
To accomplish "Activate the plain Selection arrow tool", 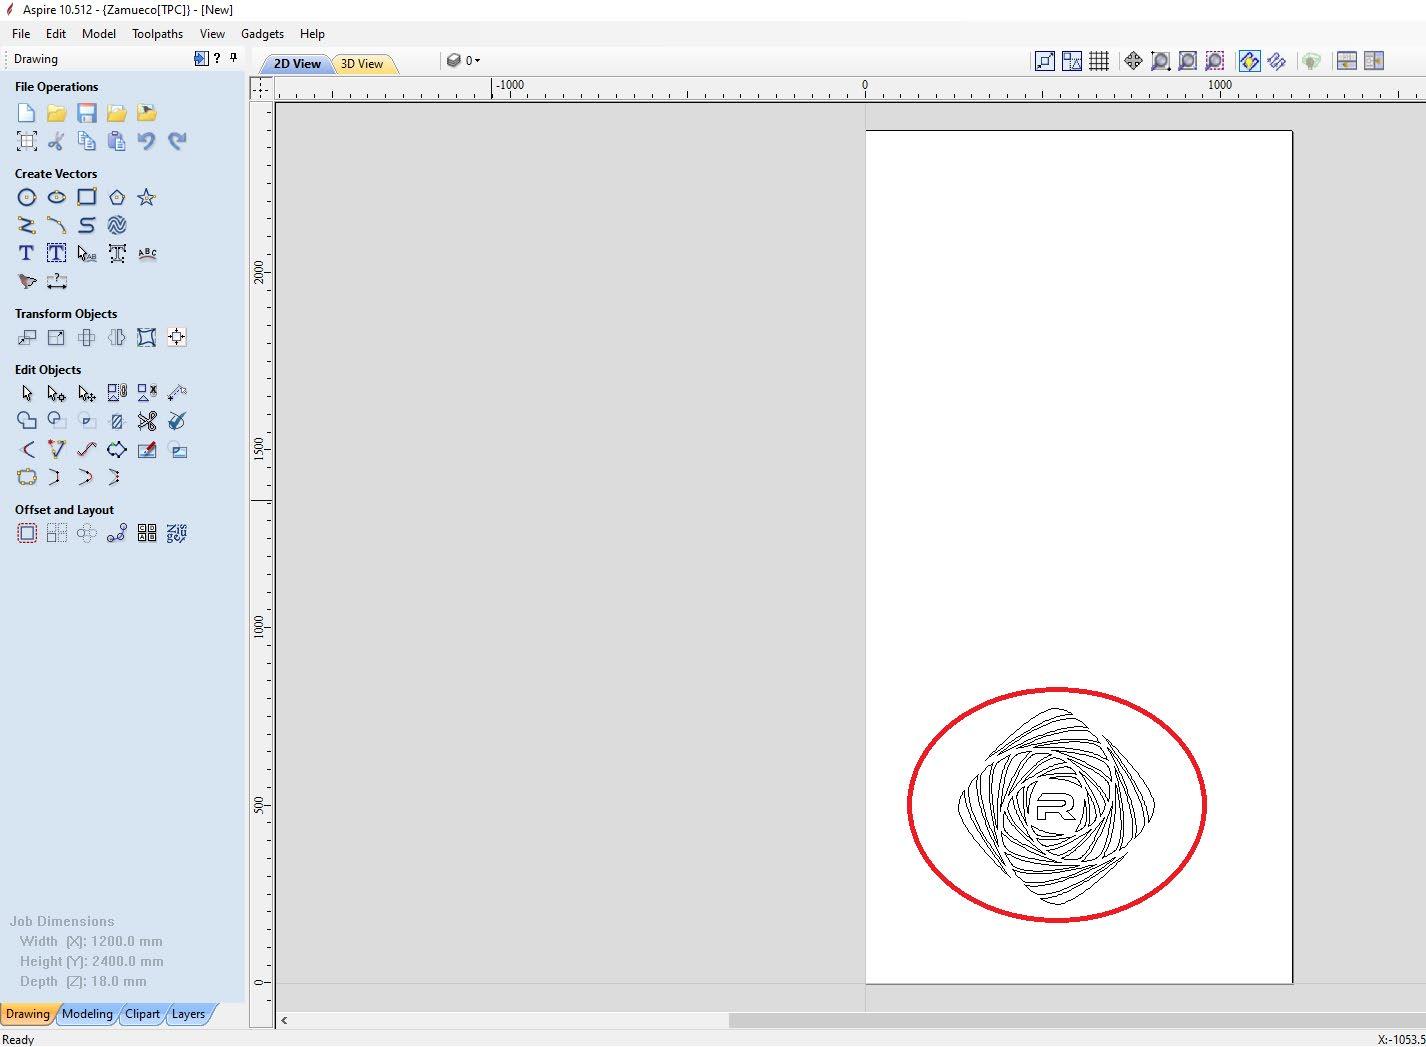I will (x=27, y=393).
